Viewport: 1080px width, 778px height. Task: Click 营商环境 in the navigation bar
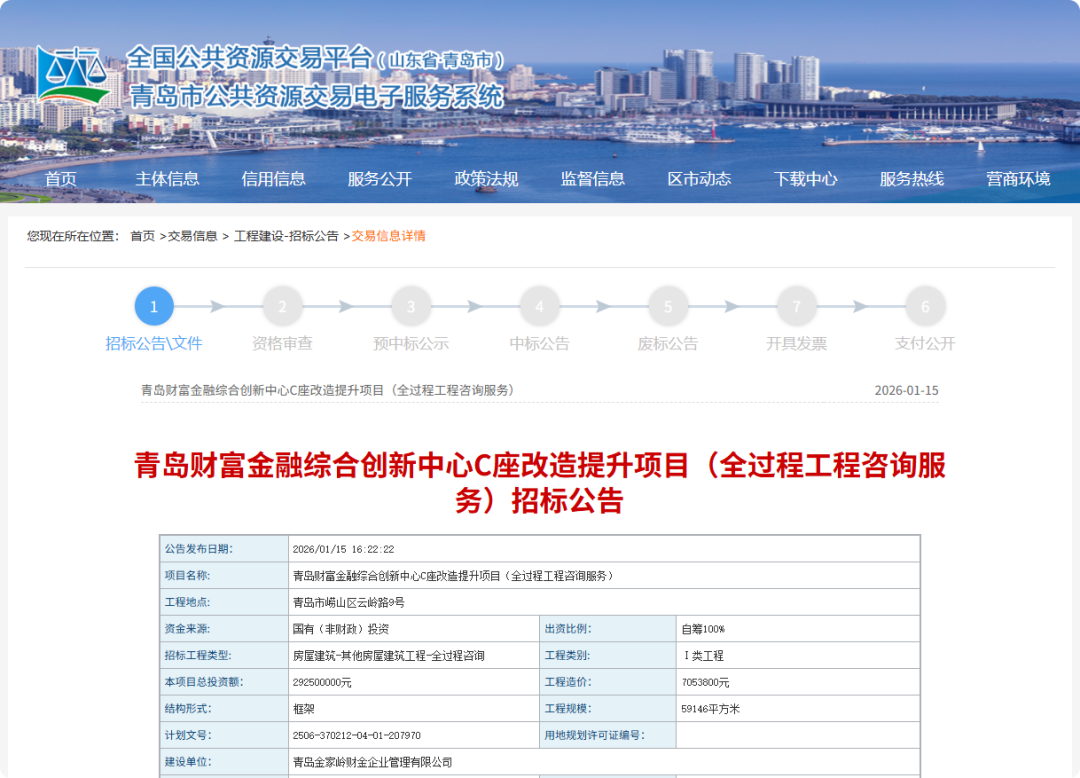[1018, 179]
